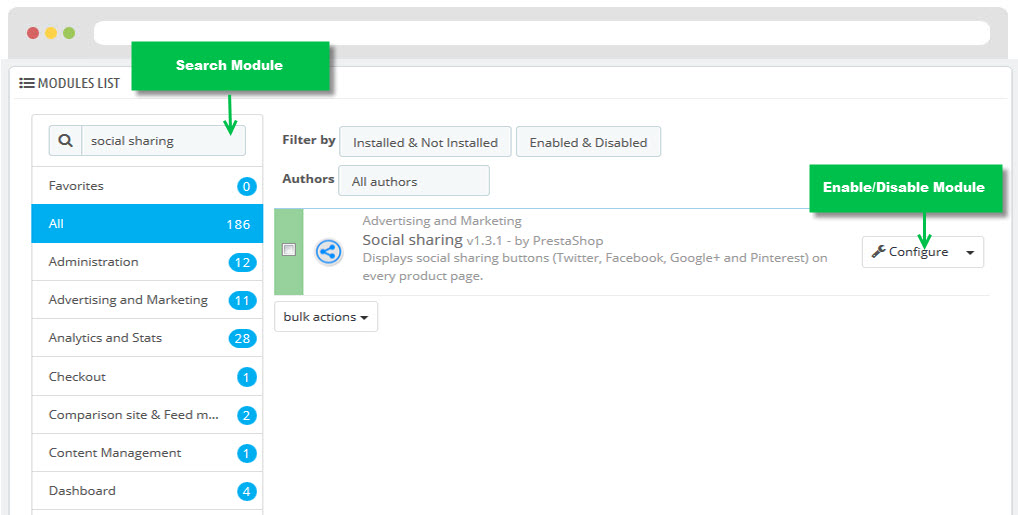The width and height of the screenshot is (1018, 515).
Task: Select the Administration category
Action: [147, 262]
